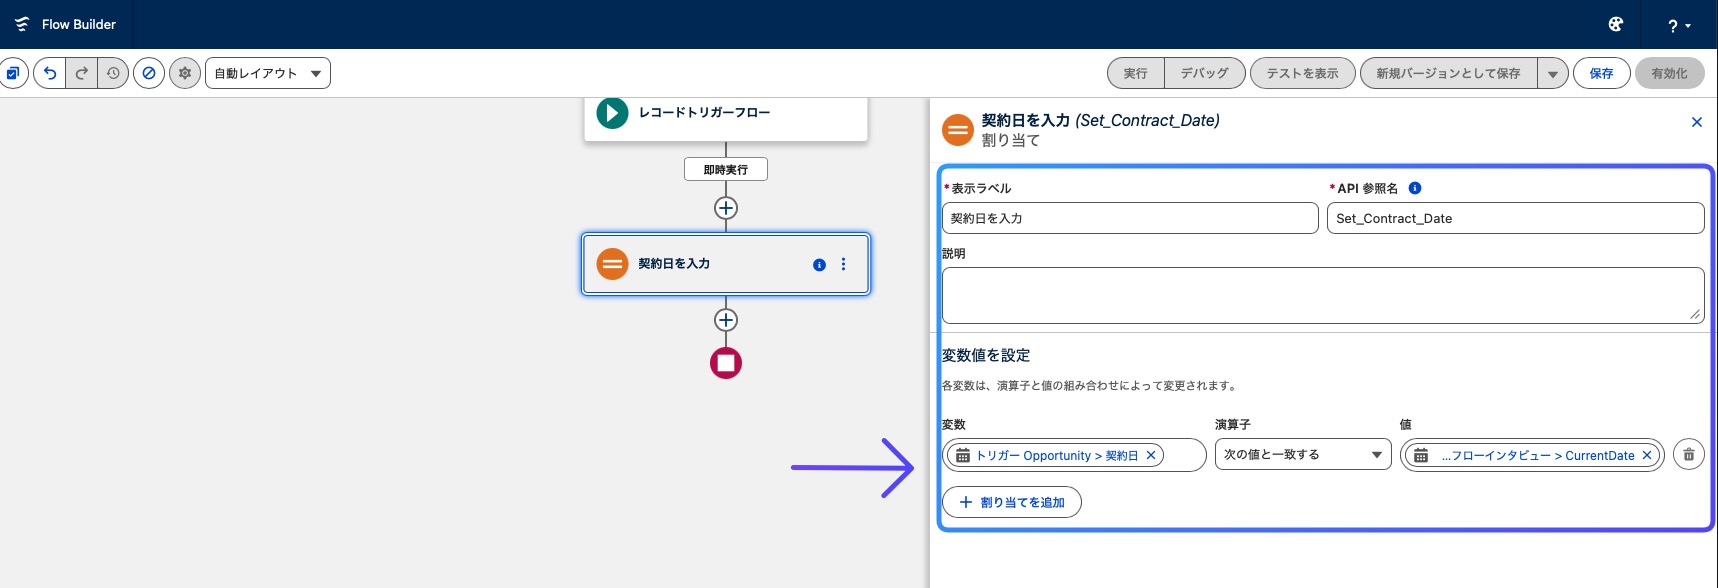Click the 値 field calendar icon
The height and width of the screenshot is (588, 1718).
point(1421,456)
